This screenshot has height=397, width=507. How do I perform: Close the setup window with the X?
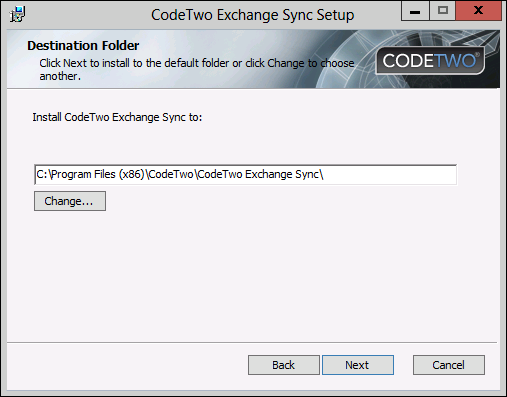pyautogui.click(x=478, y=11)
